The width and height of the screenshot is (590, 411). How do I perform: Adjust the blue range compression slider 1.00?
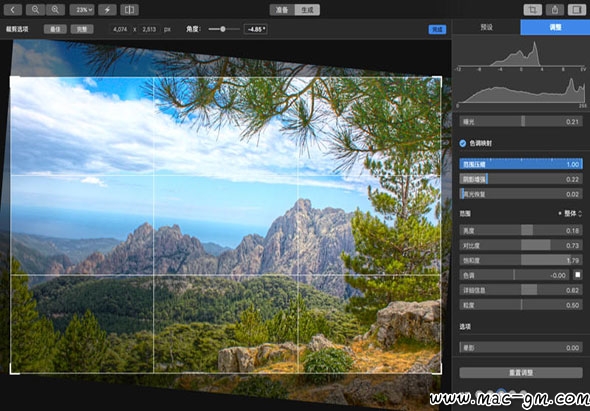click(x=521, y=164)
